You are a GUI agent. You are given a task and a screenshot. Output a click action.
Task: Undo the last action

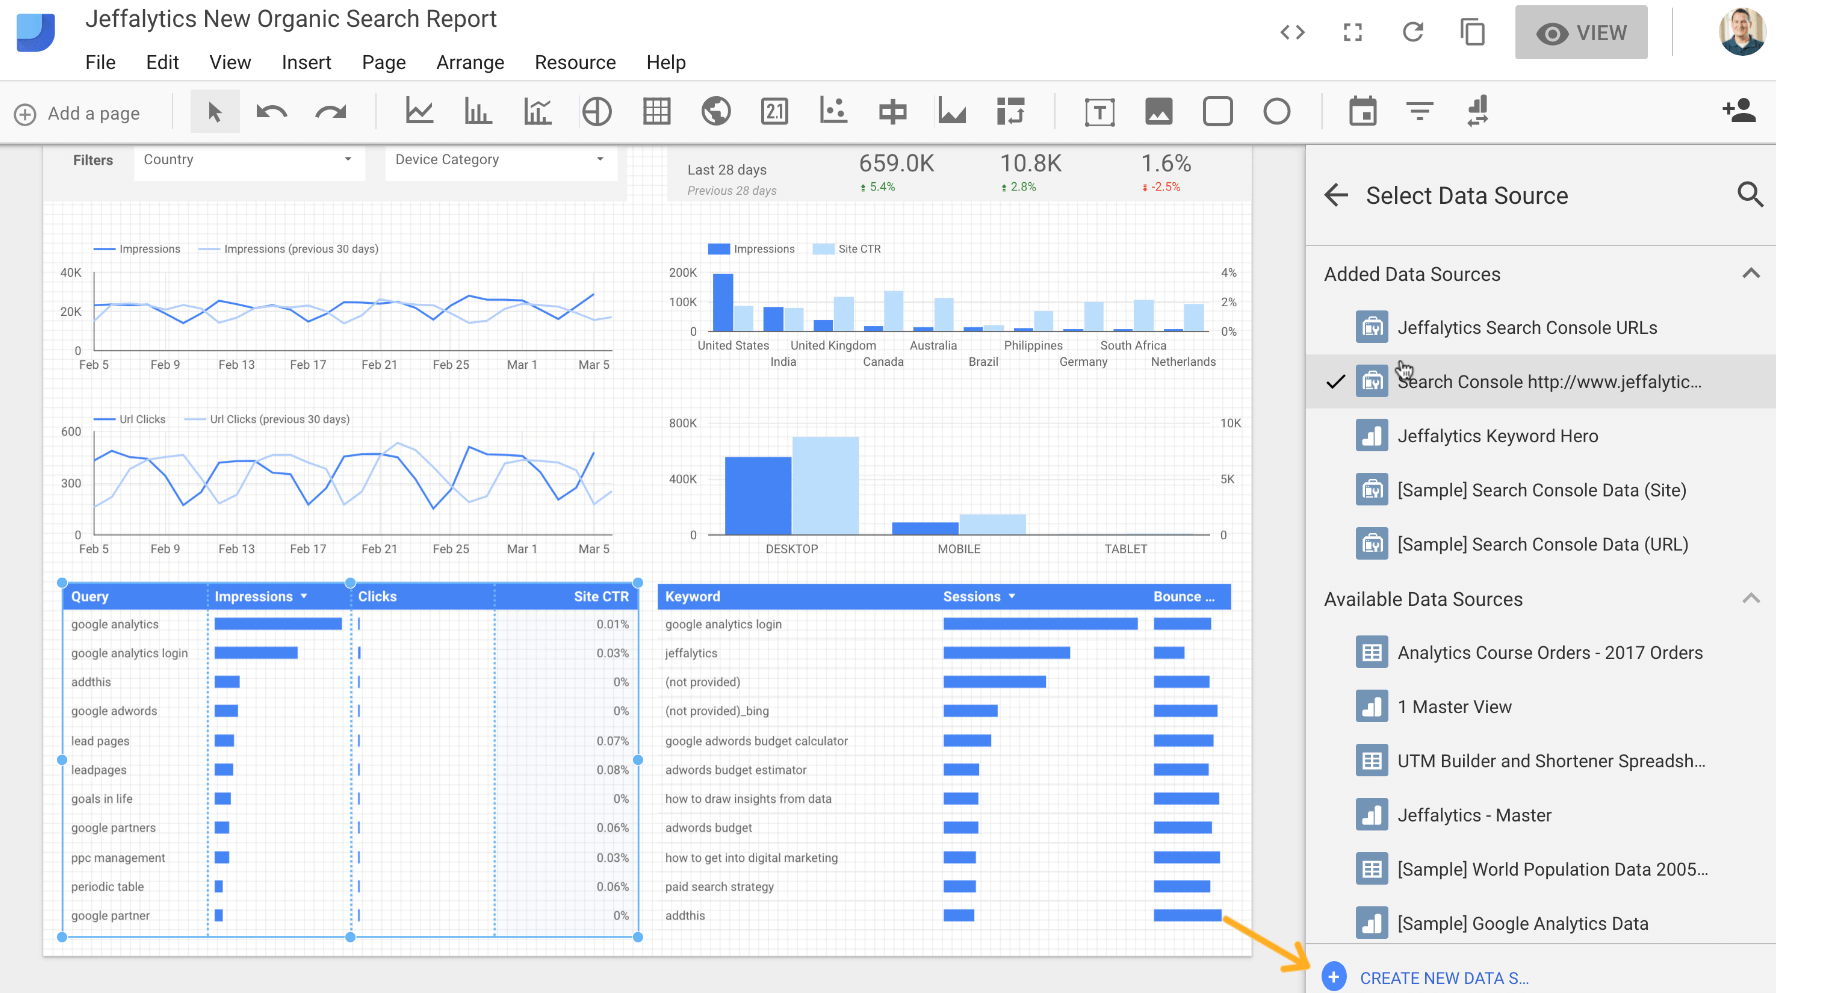(272, 112)
